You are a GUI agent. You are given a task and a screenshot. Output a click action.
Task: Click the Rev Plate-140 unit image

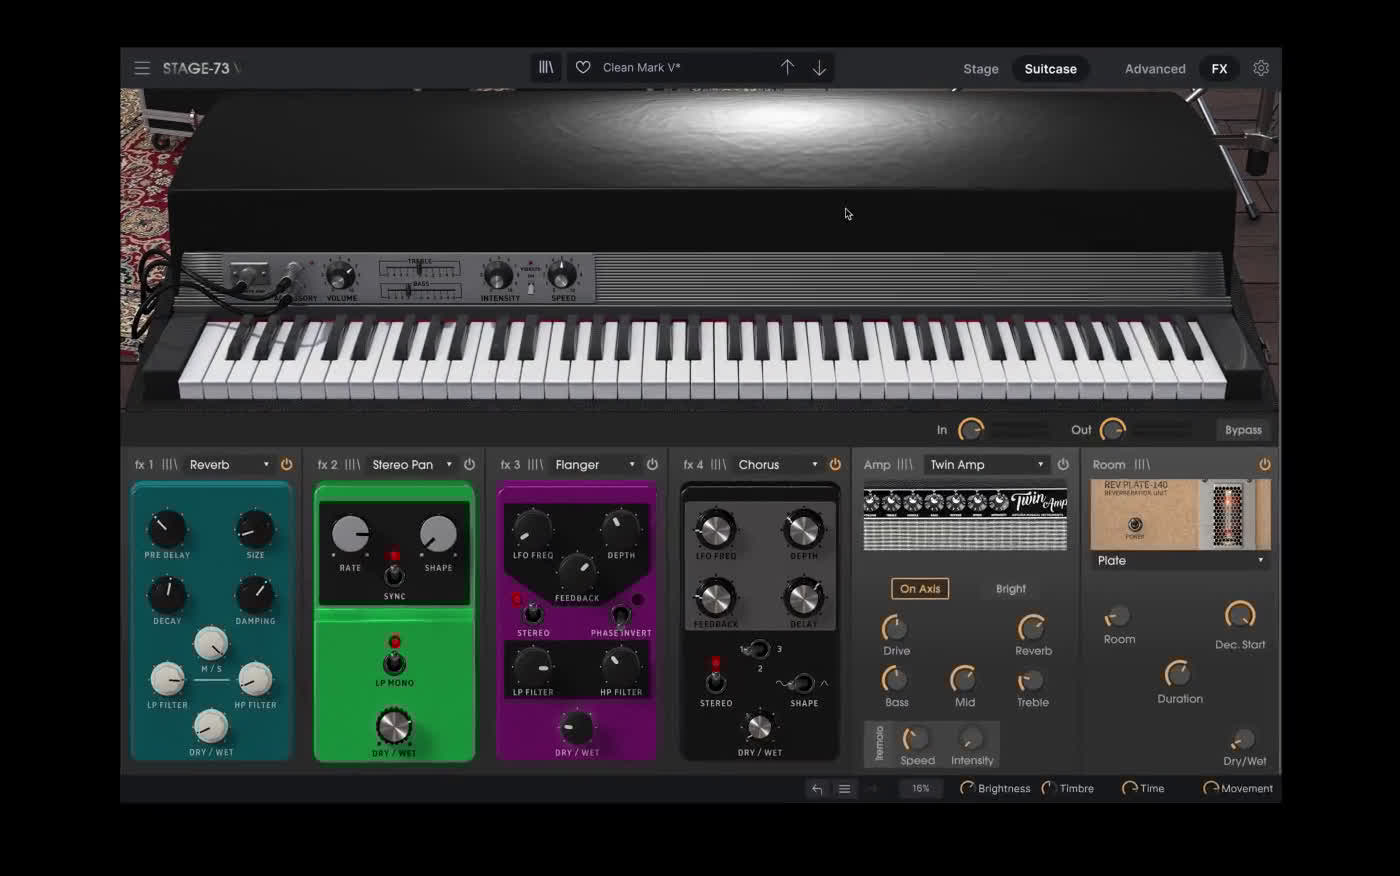click(x=1180, y=514)
